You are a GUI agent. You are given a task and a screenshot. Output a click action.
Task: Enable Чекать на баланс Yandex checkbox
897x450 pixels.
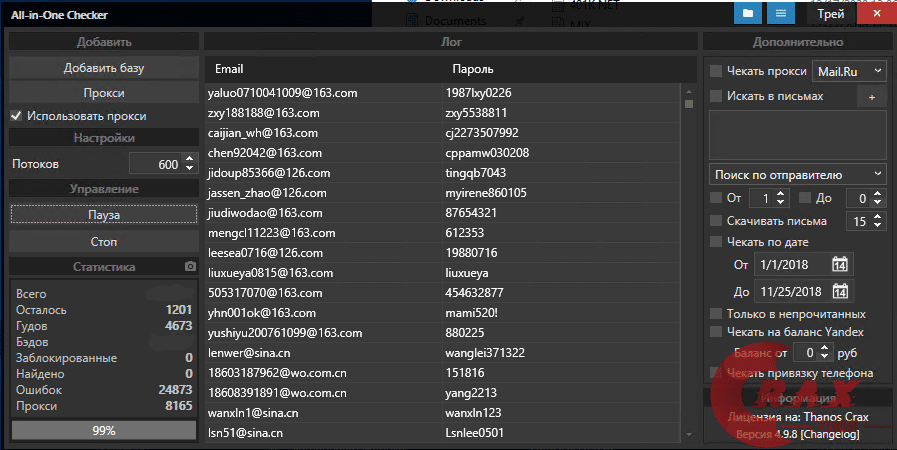tap(716, 332)
